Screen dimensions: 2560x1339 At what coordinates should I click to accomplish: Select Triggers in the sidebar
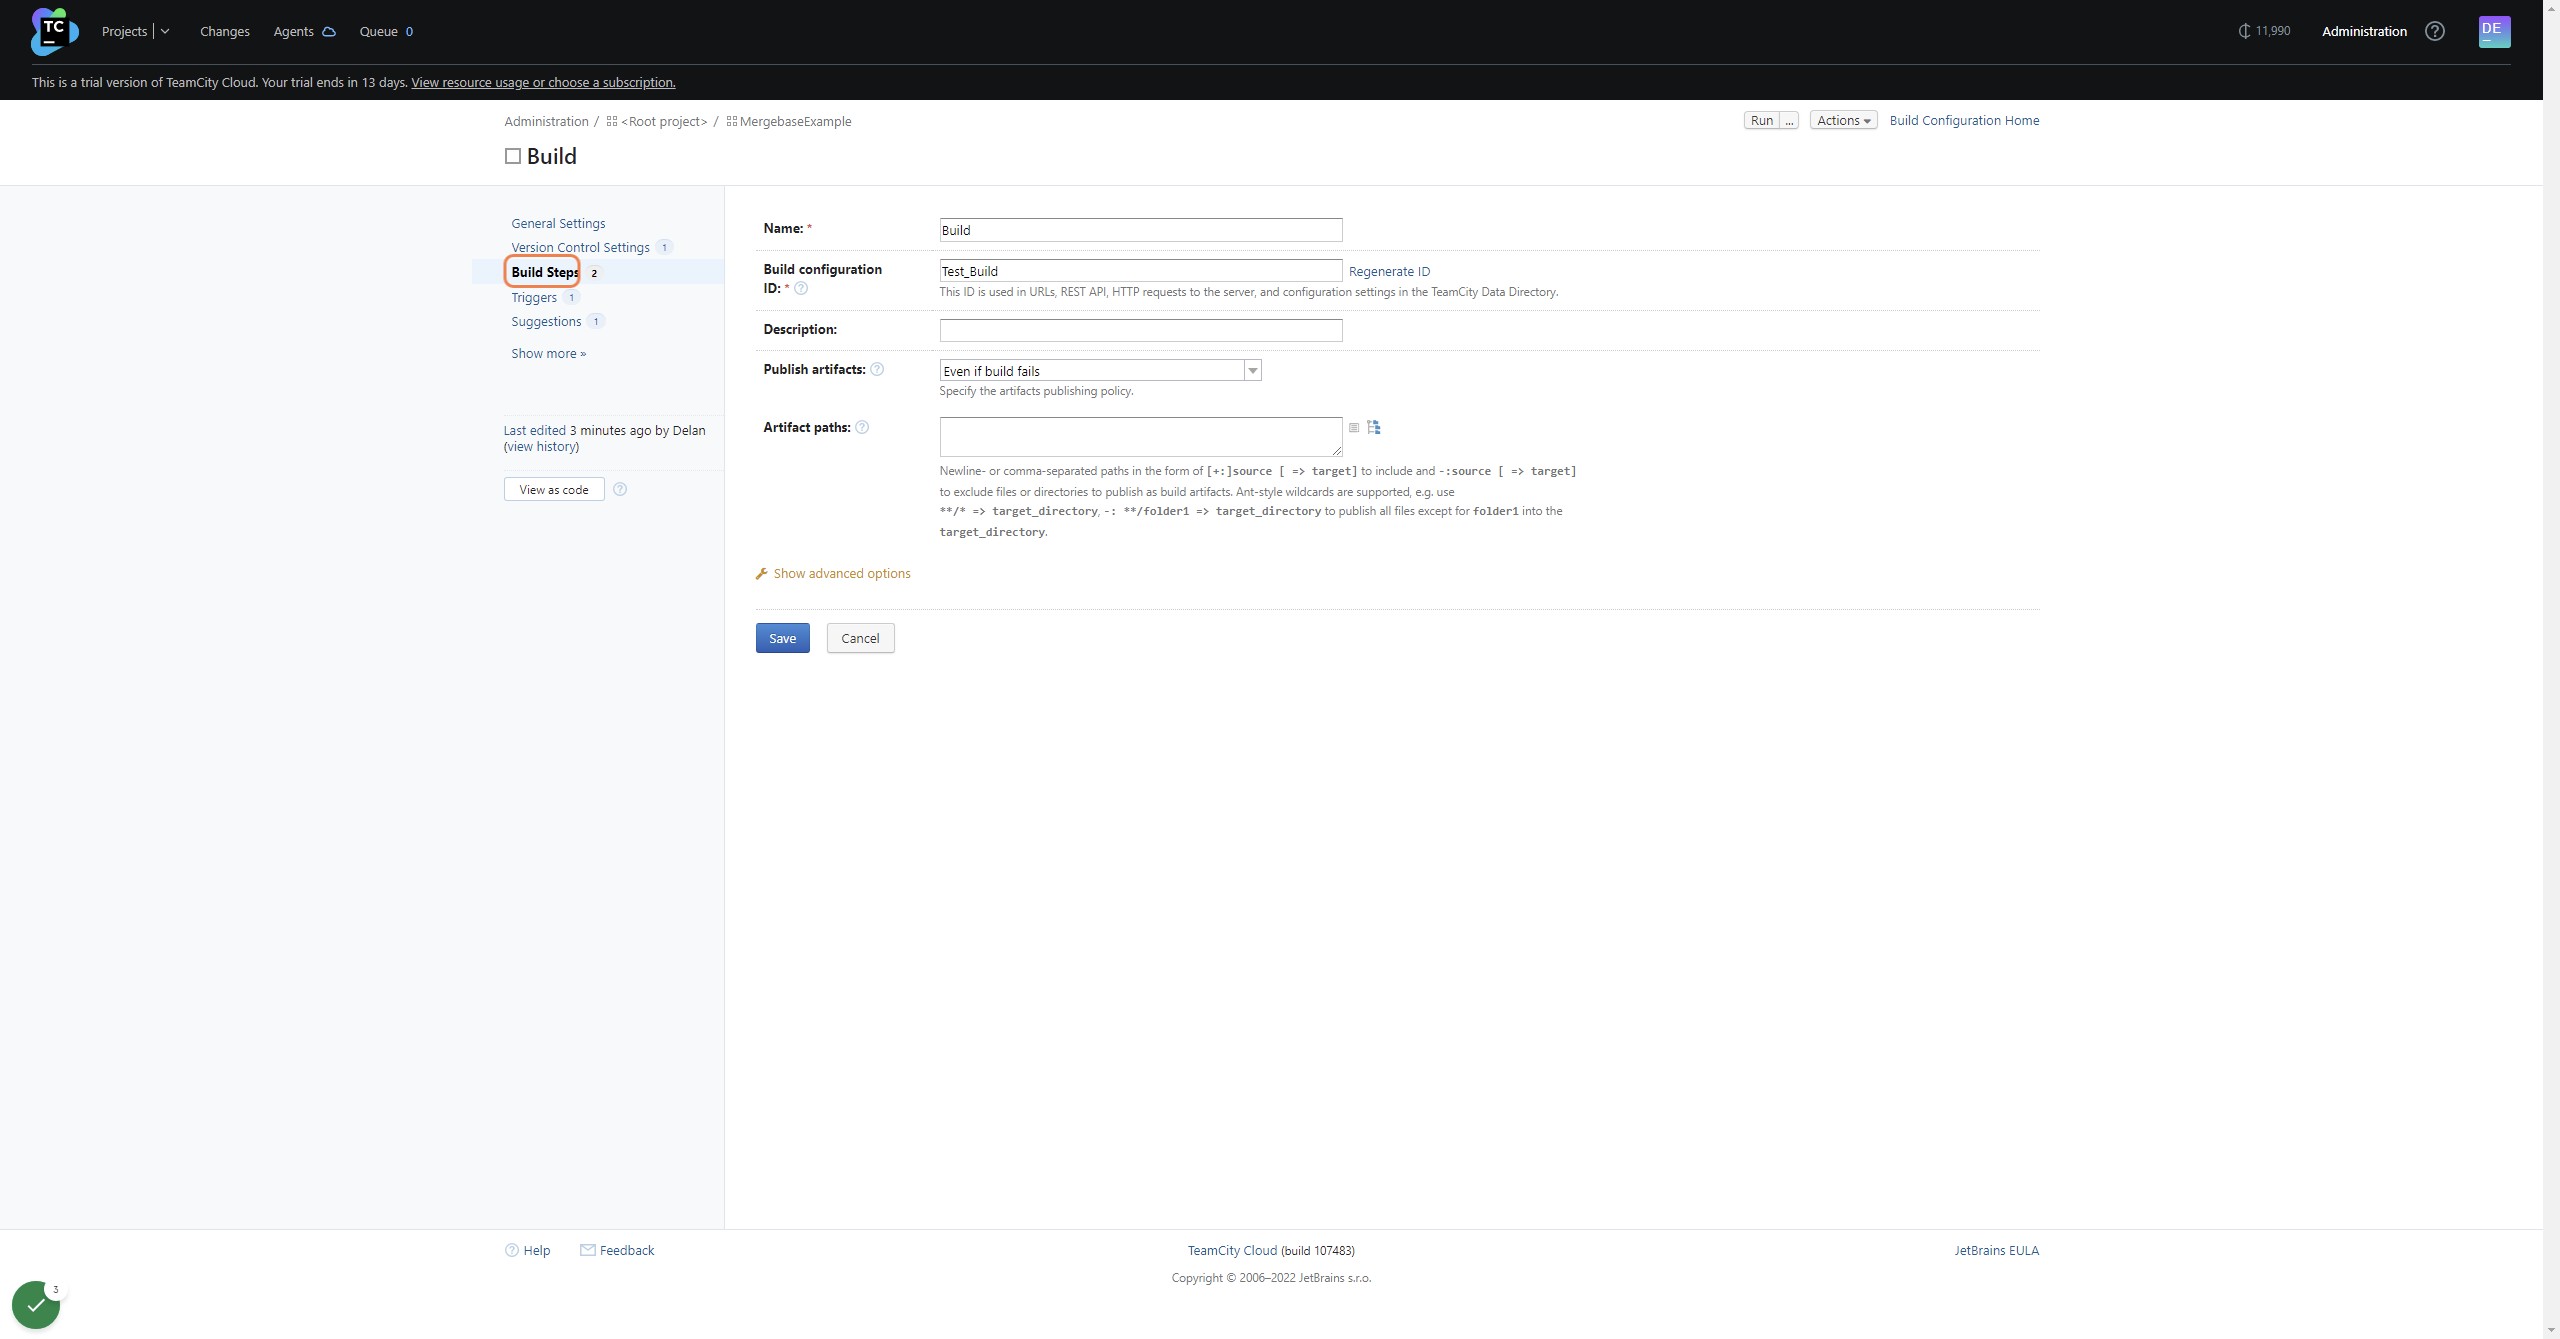(x=534, y=297)
